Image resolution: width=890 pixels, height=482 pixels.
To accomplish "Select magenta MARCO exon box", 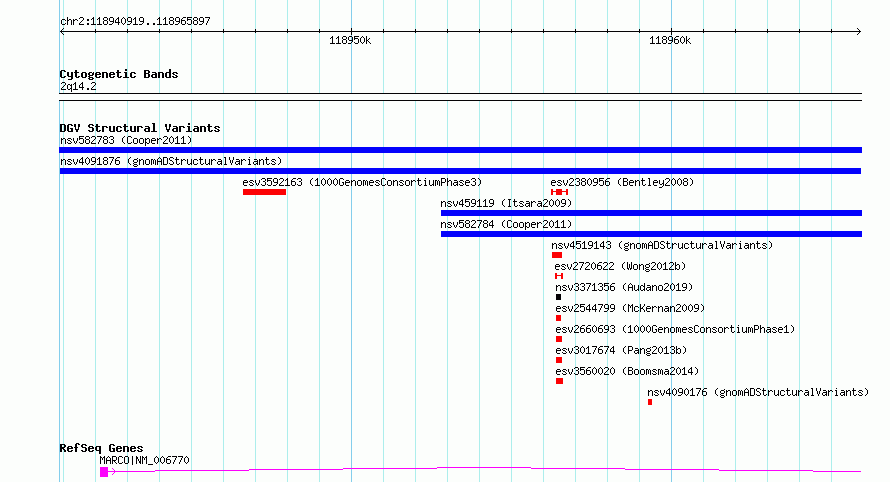I will coord(104,472).
